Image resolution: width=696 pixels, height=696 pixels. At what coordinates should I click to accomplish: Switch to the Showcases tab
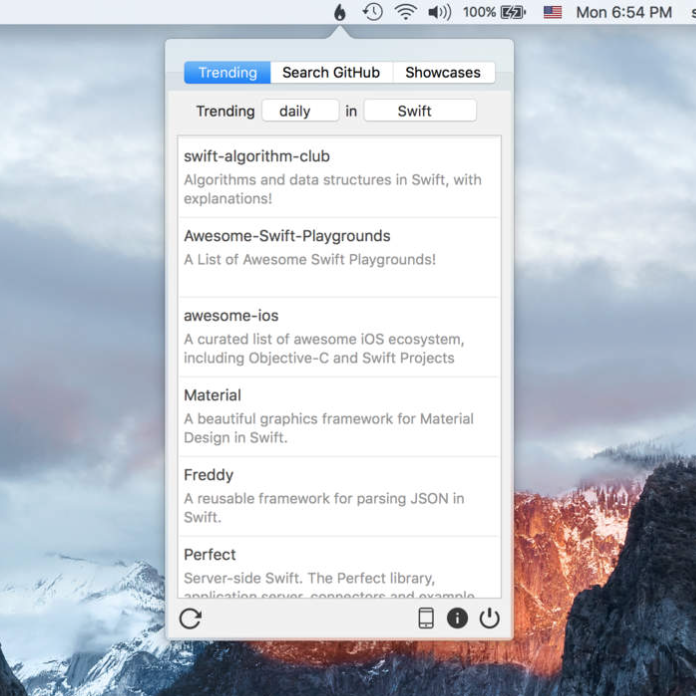coord(443,72)
